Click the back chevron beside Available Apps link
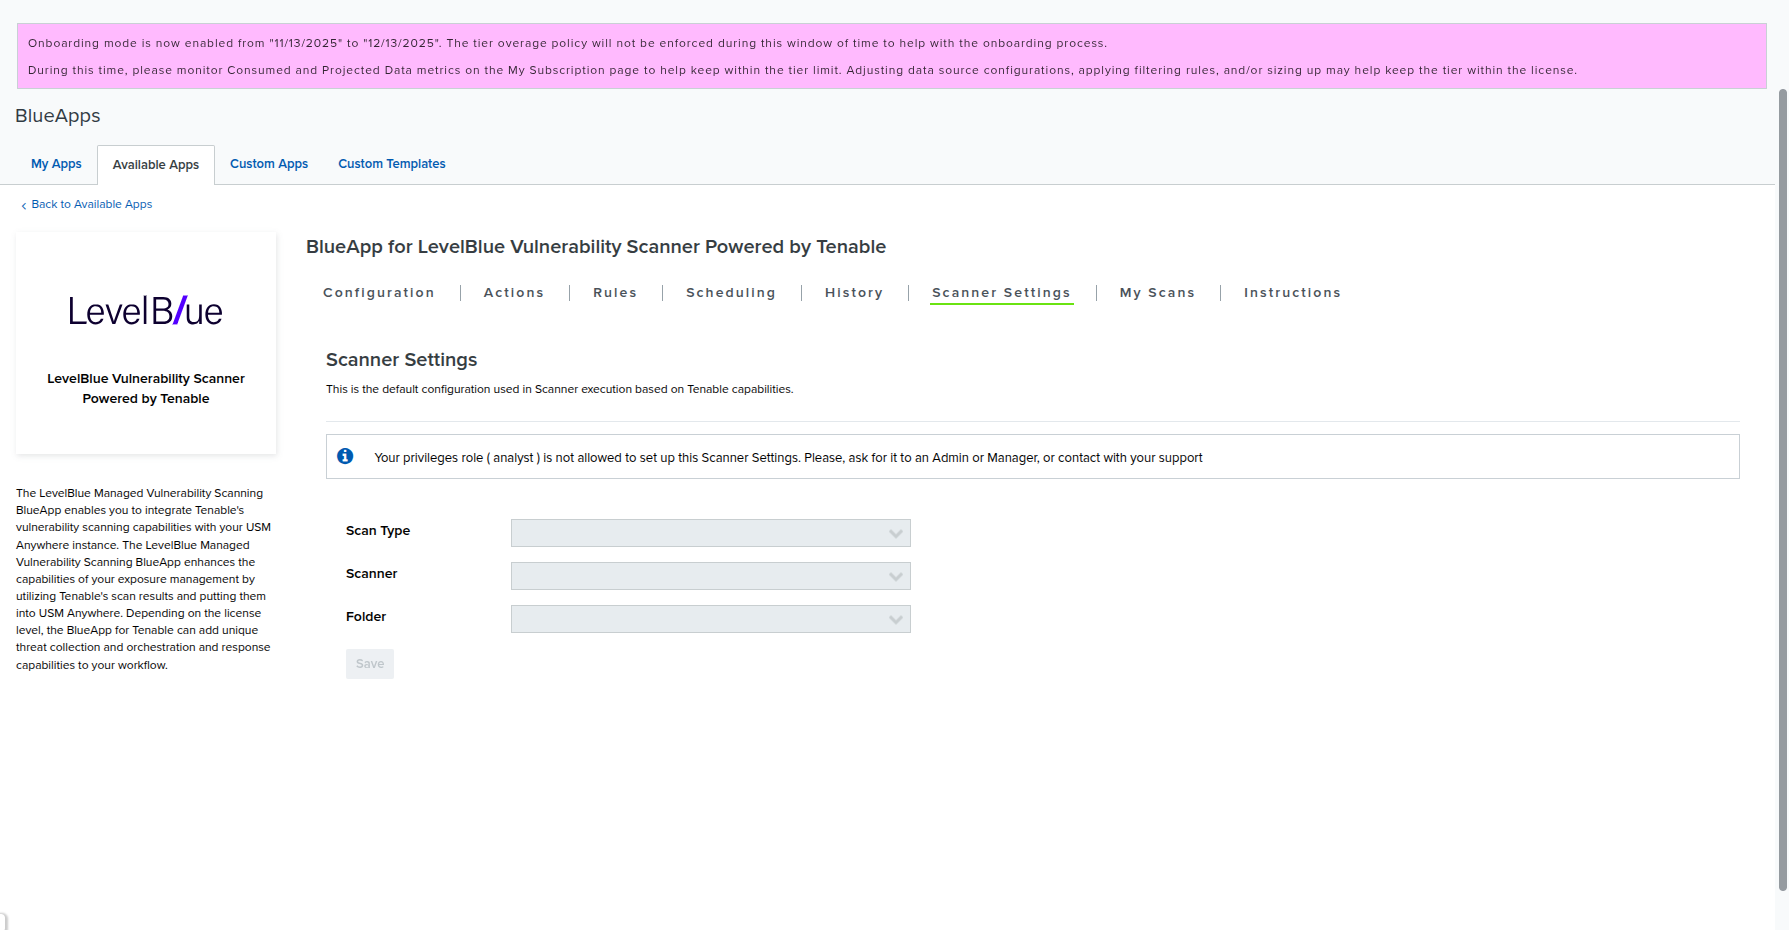The height and width of the screenshot is (930, 1789). point(24,205)
